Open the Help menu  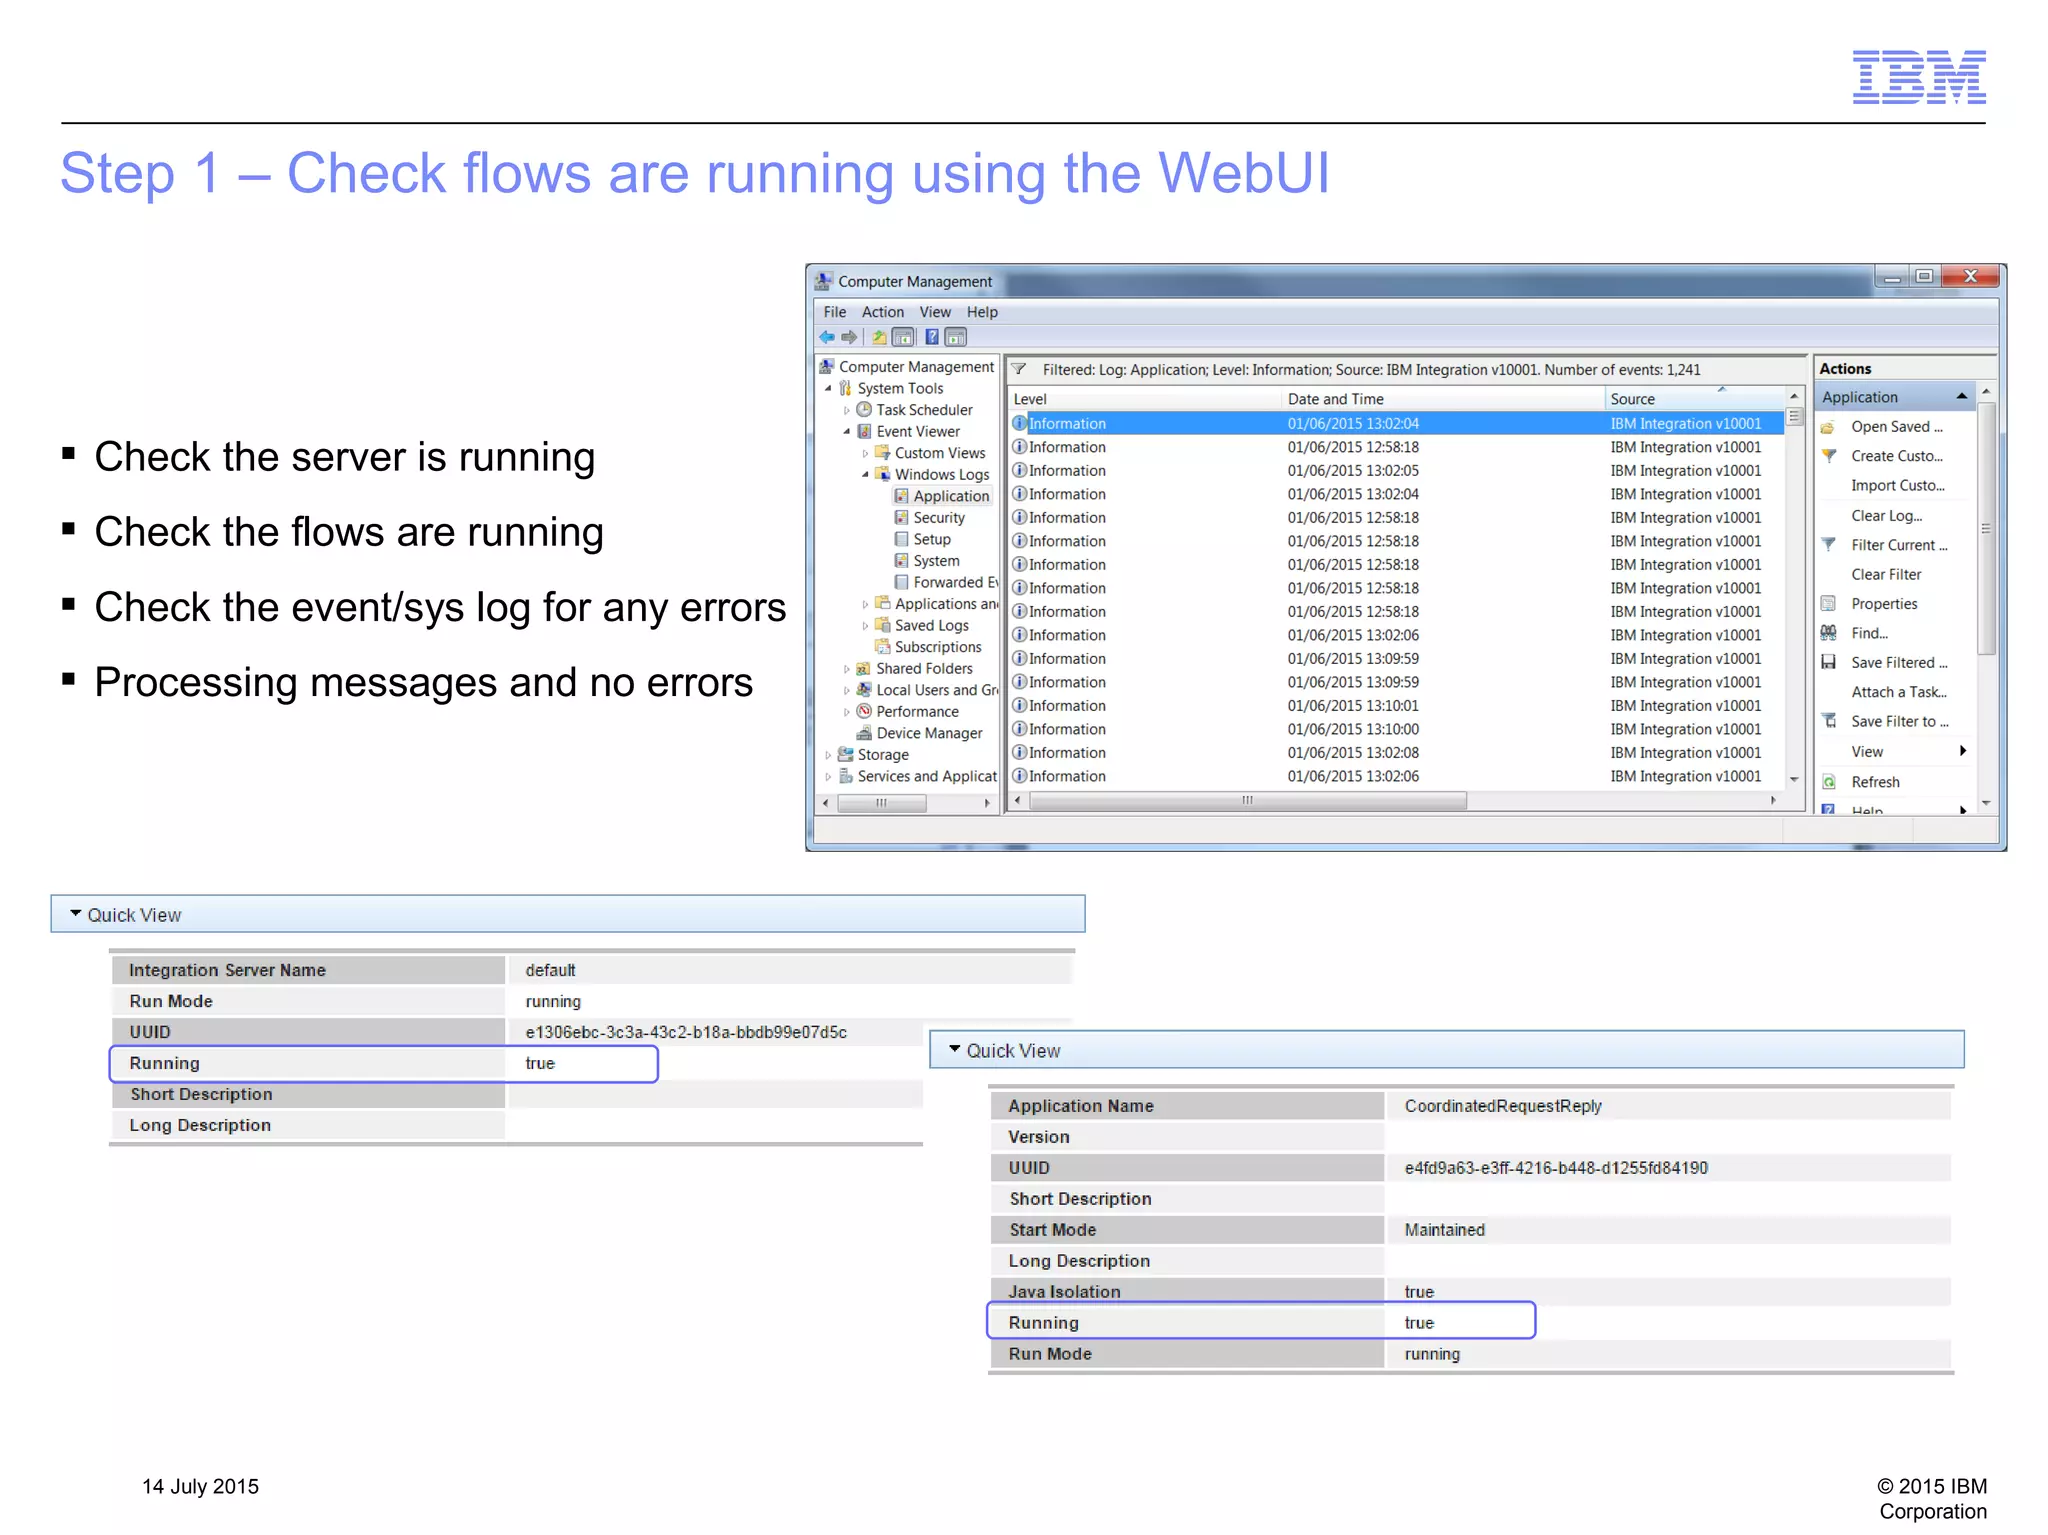click(x=982, y=312)
